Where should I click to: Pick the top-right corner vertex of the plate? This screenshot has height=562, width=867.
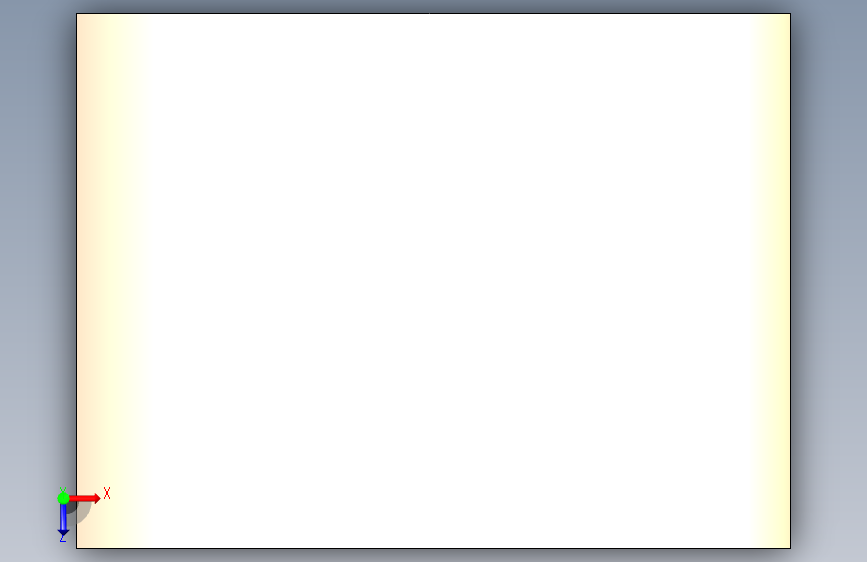[791, 13]
